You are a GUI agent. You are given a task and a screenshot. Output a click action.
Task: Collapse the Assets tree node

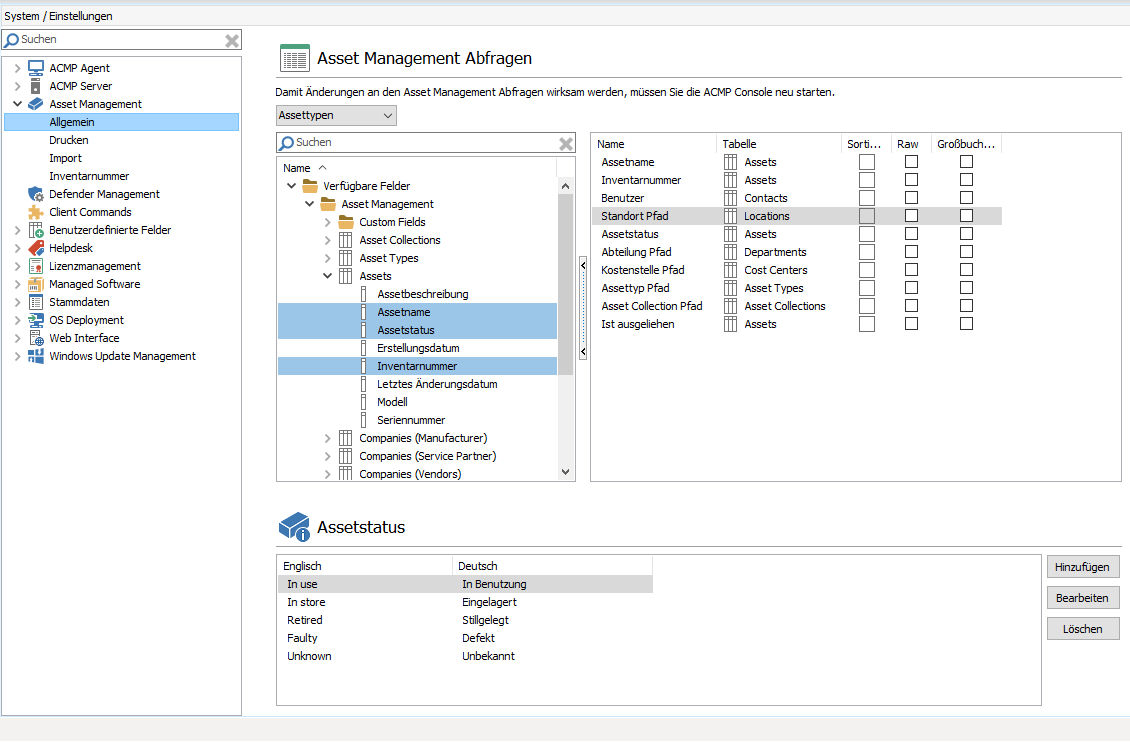329,275
